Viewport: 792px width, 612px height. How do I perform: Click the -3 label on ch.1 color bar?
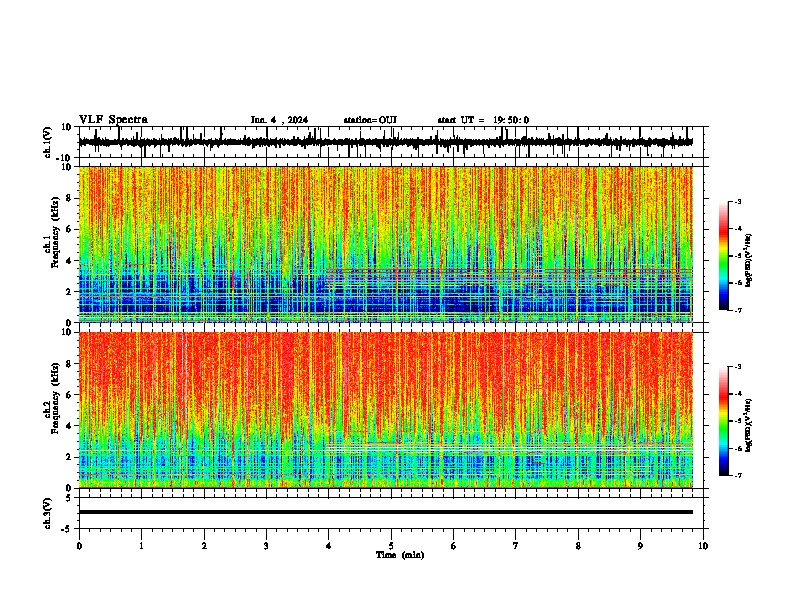(738, 201)
